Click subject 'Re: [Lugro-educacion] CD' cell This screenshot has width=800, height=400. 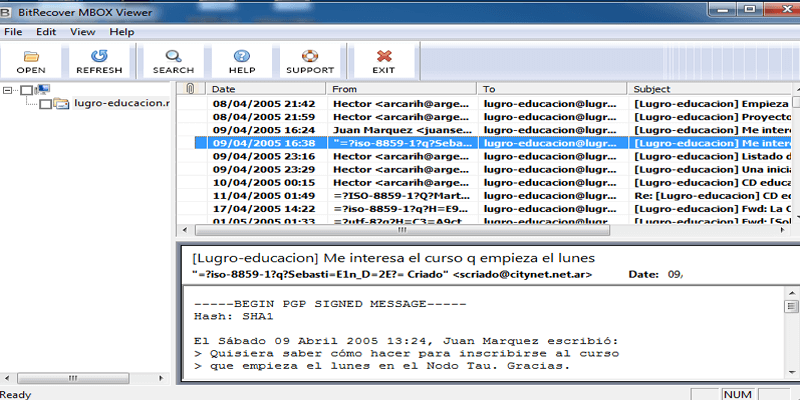pos(710,195)
